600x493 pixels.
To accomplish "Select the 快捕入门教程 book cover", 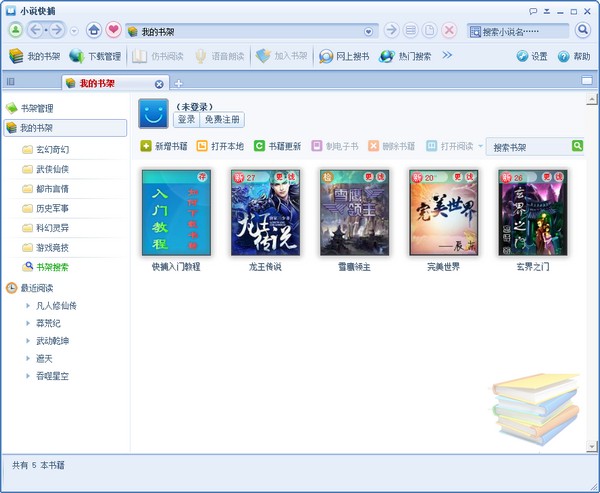I will [x=176, y=213].
